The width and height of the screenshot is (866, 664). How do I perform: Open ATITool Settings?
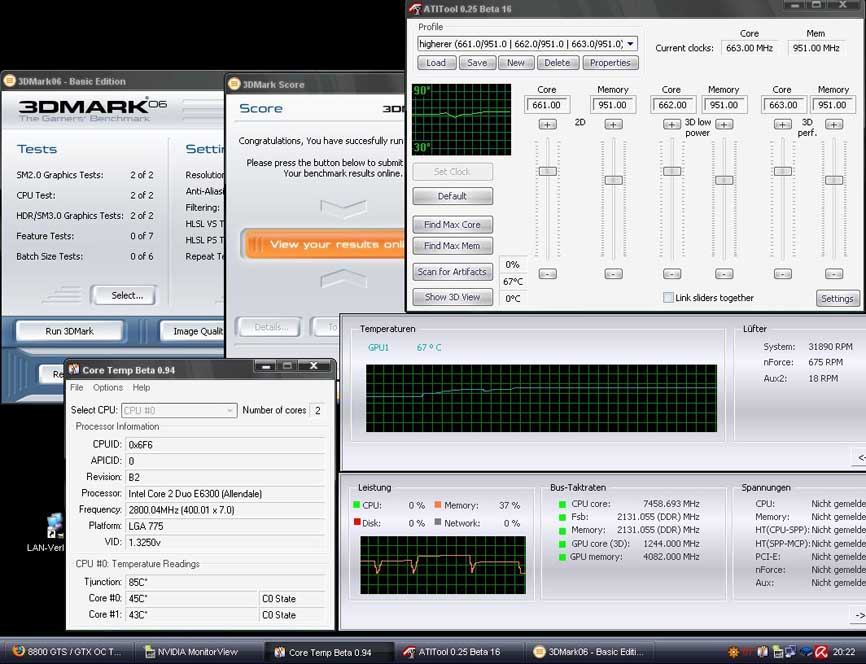(x=837, y=298)
